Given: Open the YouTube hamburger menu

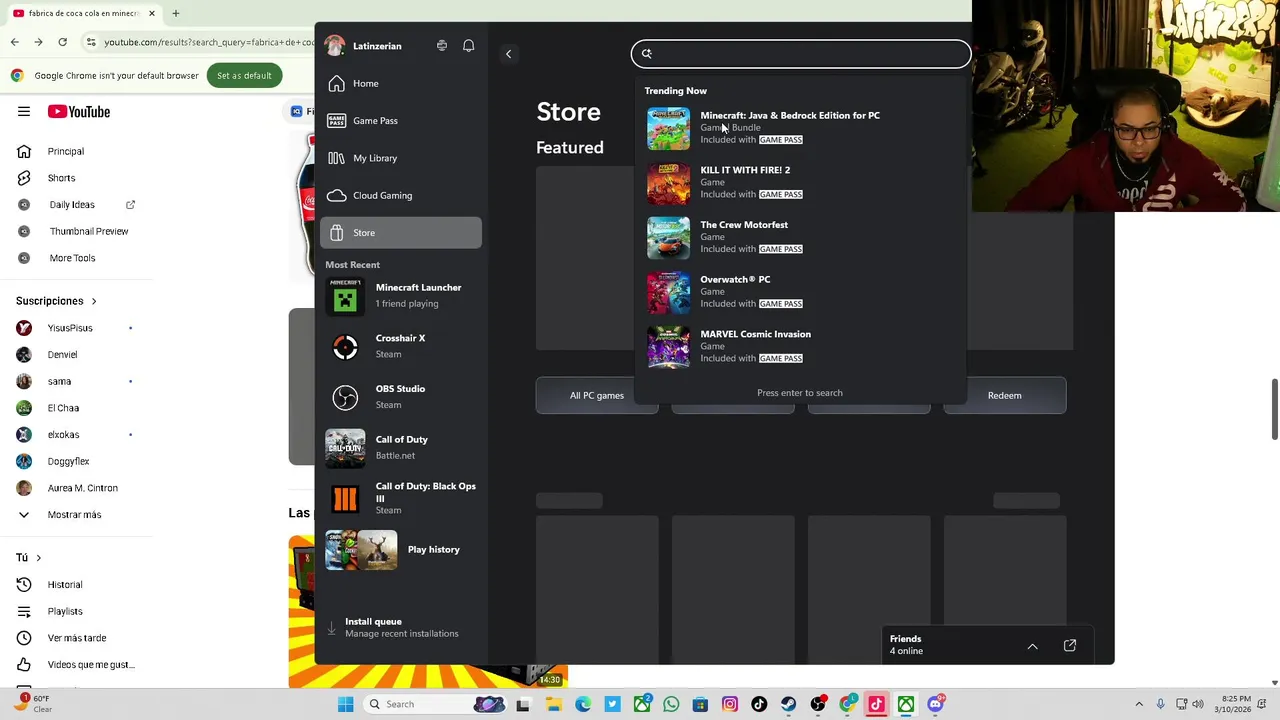Looking at the screenshot, I should tap(24, 112).
